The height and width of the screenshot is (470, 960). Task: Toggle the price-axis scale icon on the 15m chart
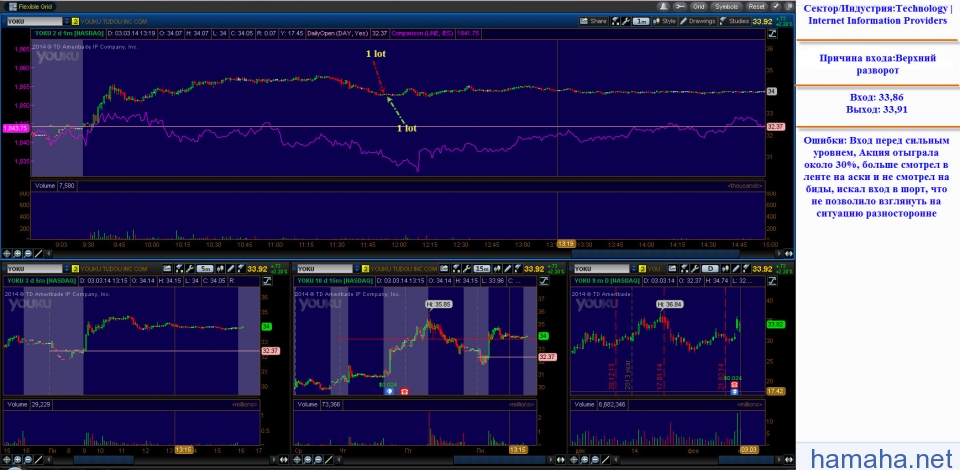pyautogui.click(x=544, y=281)
